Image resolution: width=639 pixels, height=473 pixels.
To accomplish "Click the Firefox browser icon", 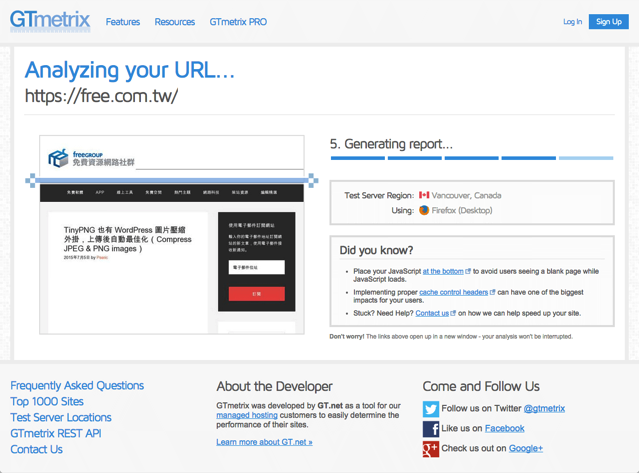I will click(x=424, y=211).
